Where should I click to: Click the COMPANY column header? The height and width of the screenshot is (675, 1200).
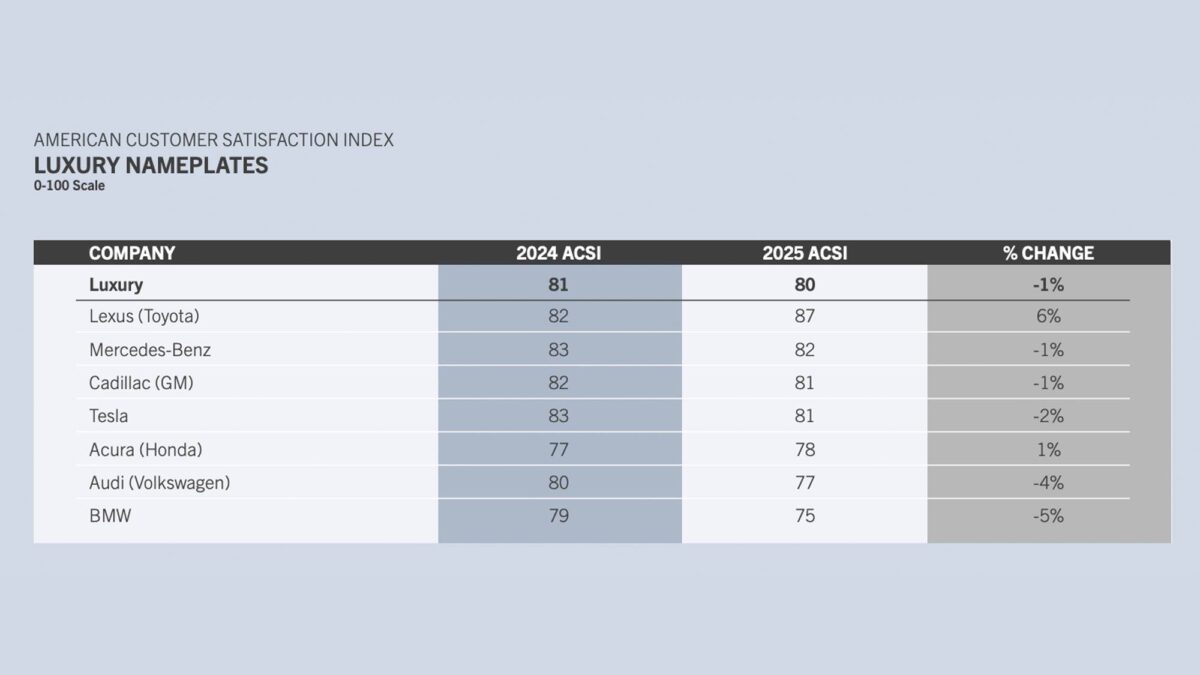click(132, 253)
